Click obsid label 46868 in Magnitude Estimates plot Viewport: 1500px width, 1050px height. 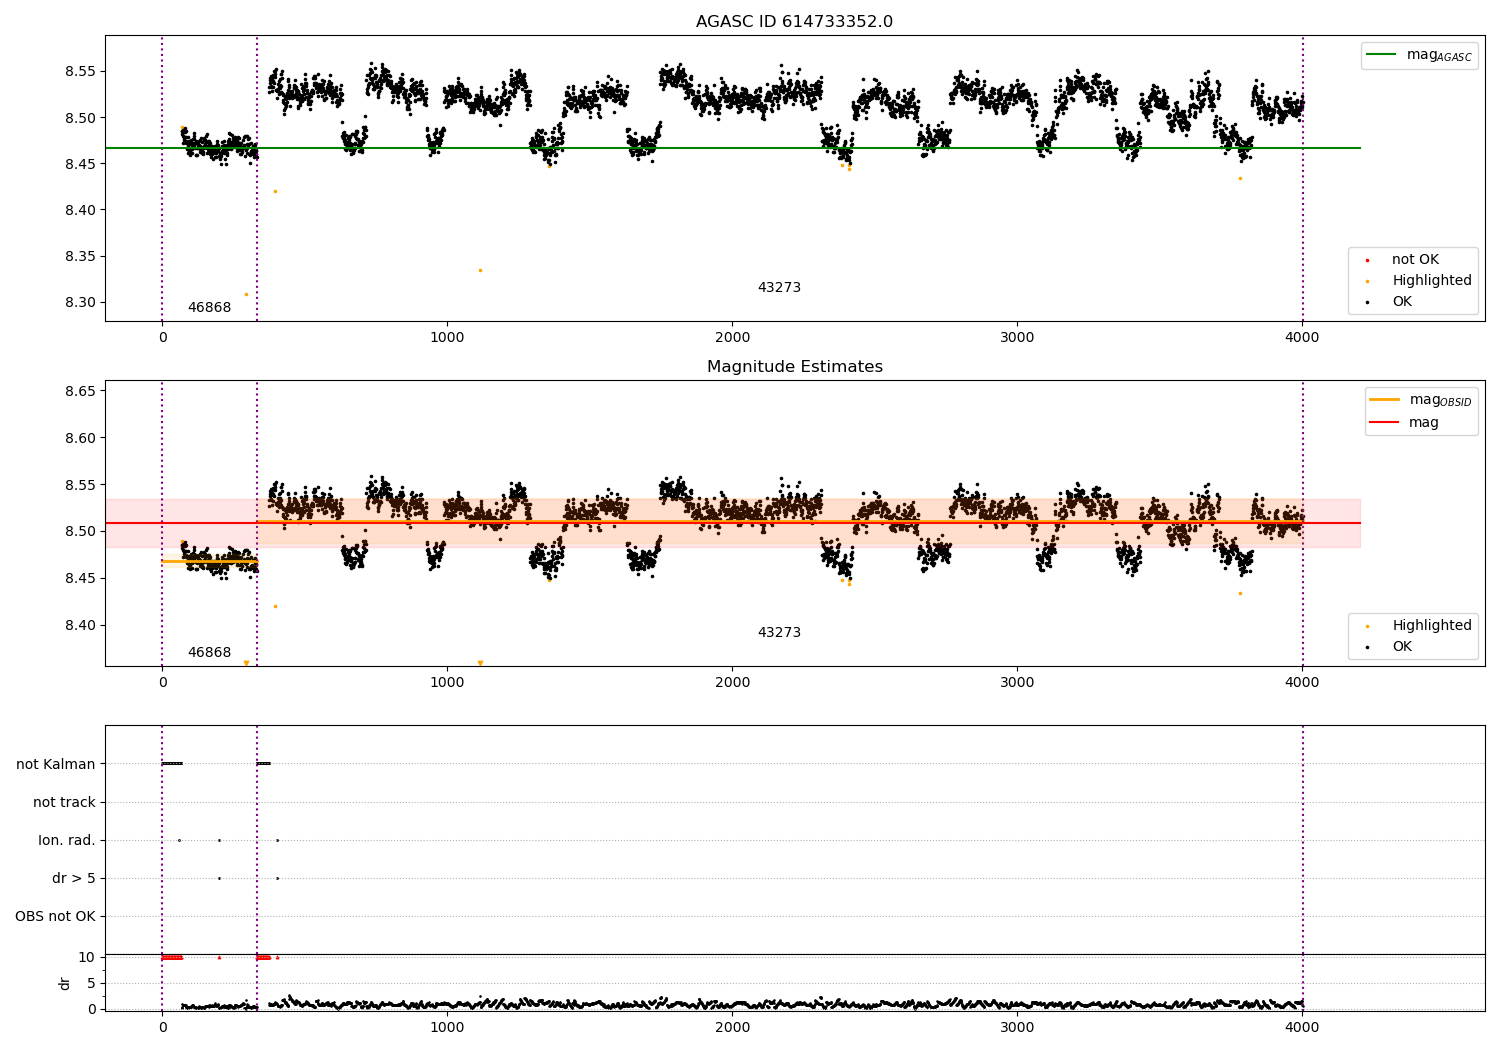tap(209, 653)
